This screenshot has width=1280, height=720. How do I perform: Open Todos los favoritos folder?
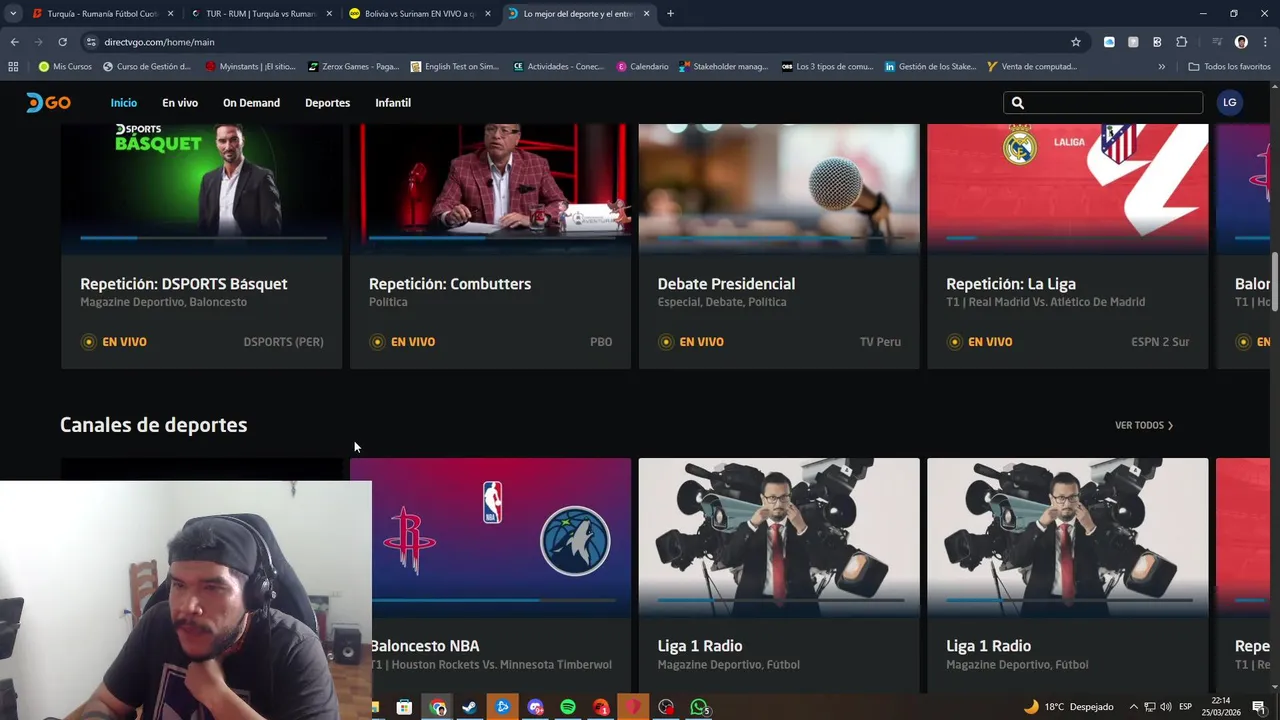[x=1229, y=67]
